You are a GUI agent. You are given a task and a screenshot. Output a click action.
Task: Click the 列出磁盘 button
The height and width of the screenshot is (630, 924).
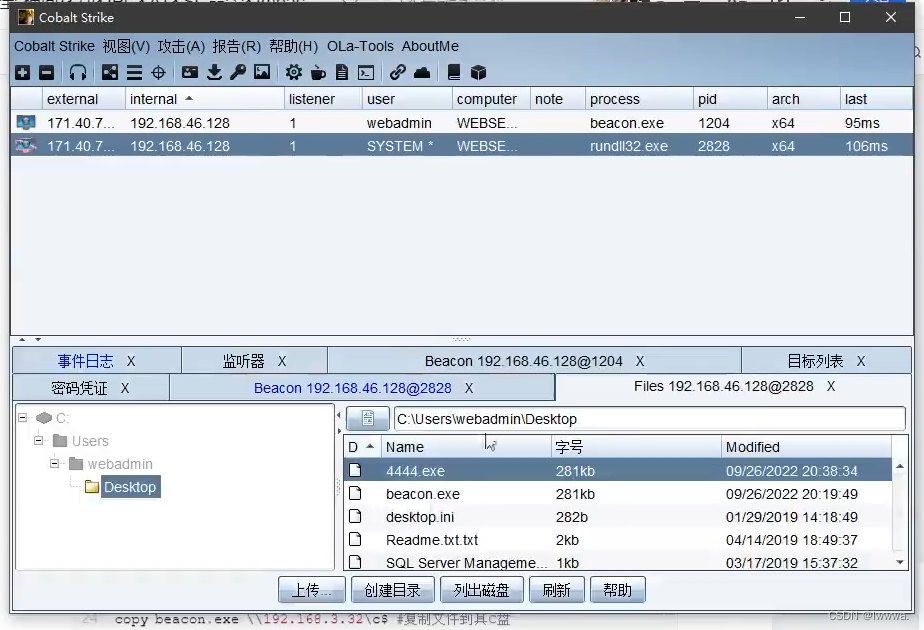click(481, 590)
